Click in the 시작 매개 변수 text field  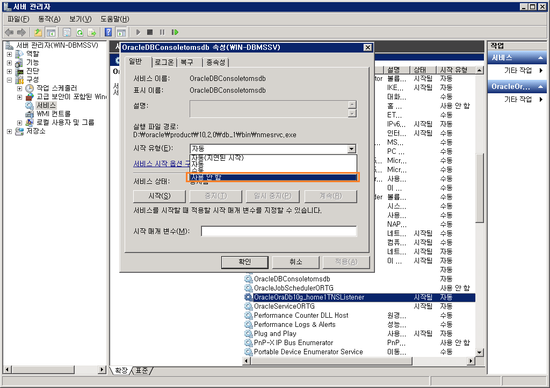coord(279,231)
